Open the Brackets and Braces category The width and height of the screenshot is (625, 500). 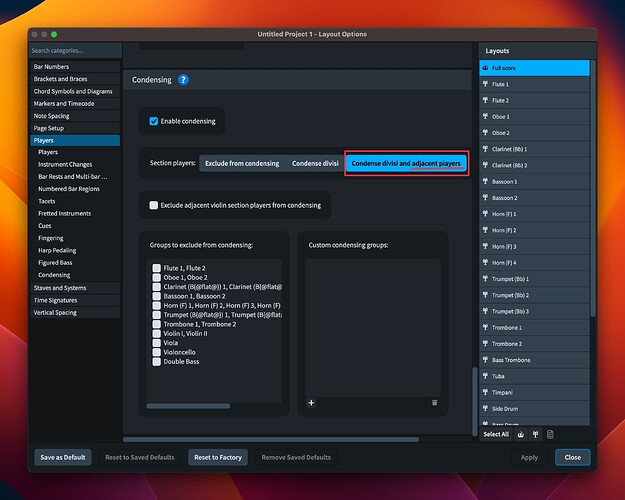click(75, 79)
